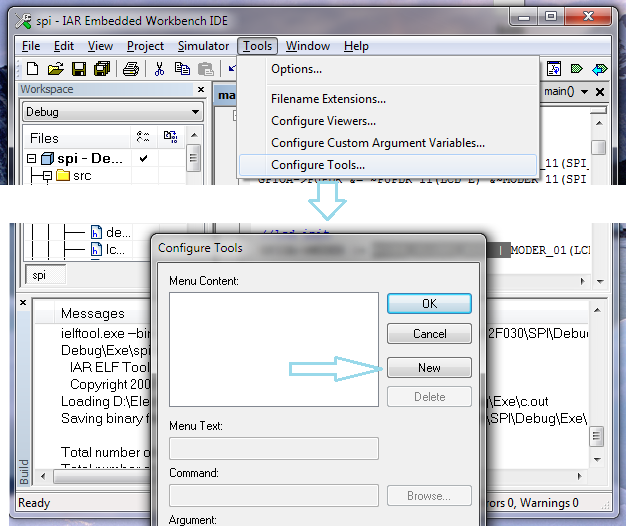Click the Paste clipboard icon
The image size is (626, 526).
pos(206,69)
